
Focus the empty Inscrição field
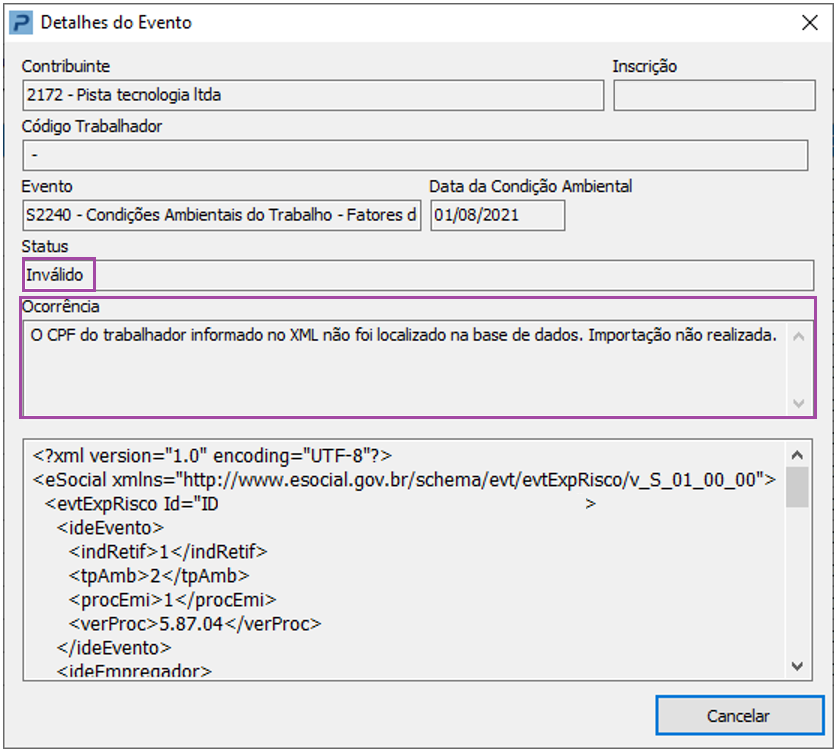pyautogui.click(x=714, y=96)
